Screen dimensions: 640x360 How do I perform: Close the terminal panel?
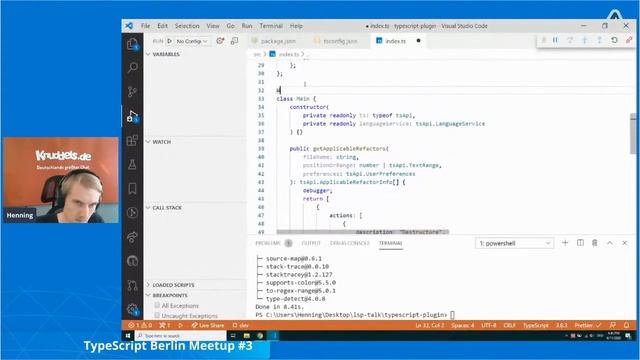pos(624,243)
